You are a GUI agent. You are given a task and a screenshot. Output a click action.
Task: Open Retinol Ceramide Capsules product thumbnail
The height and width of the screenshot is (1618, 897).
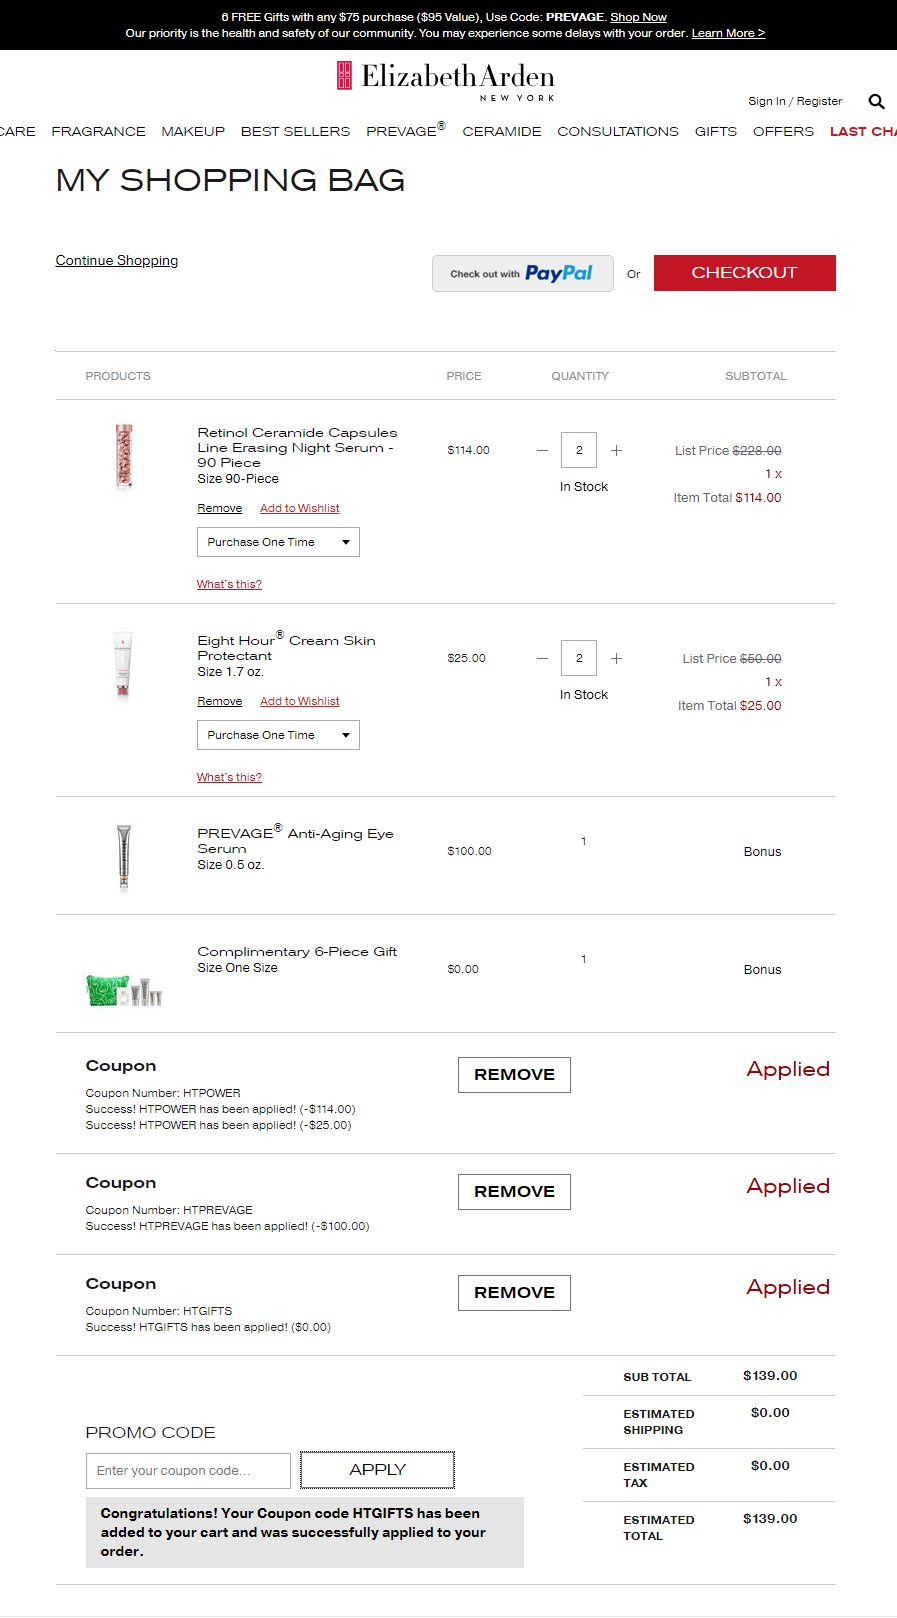click(x=124, y=456)
